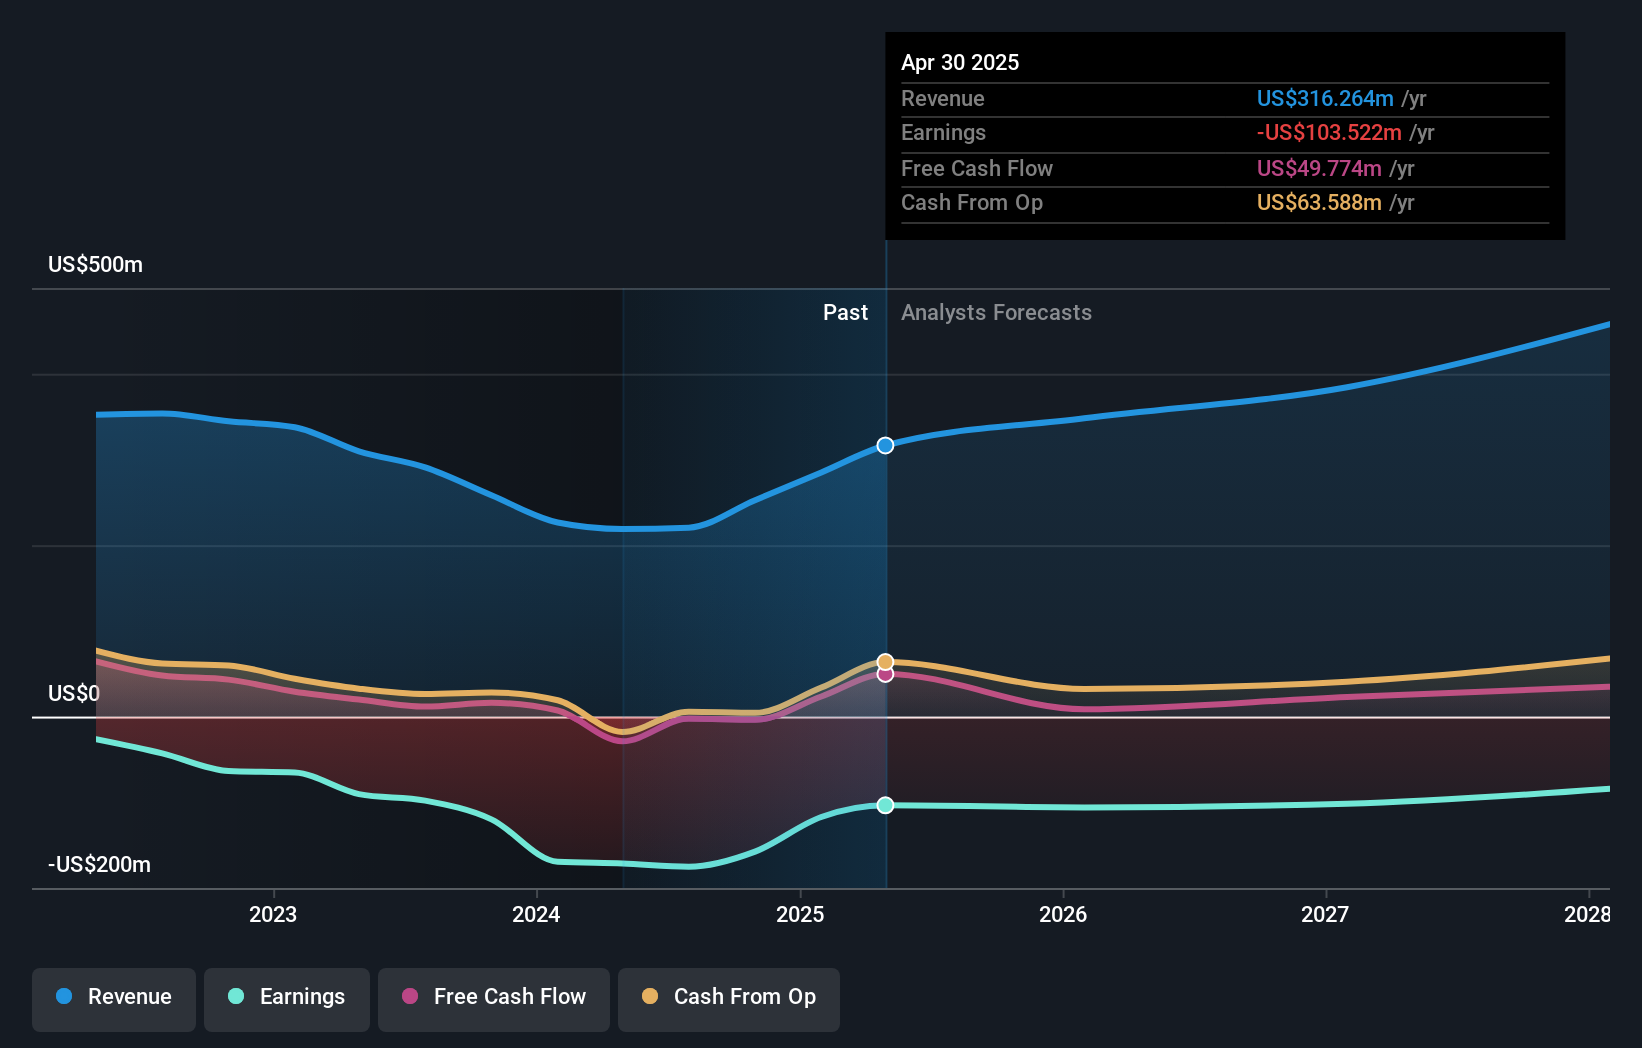Select the orange Cash From Op legend dot

pyautogui.click(x=650, y=997)
